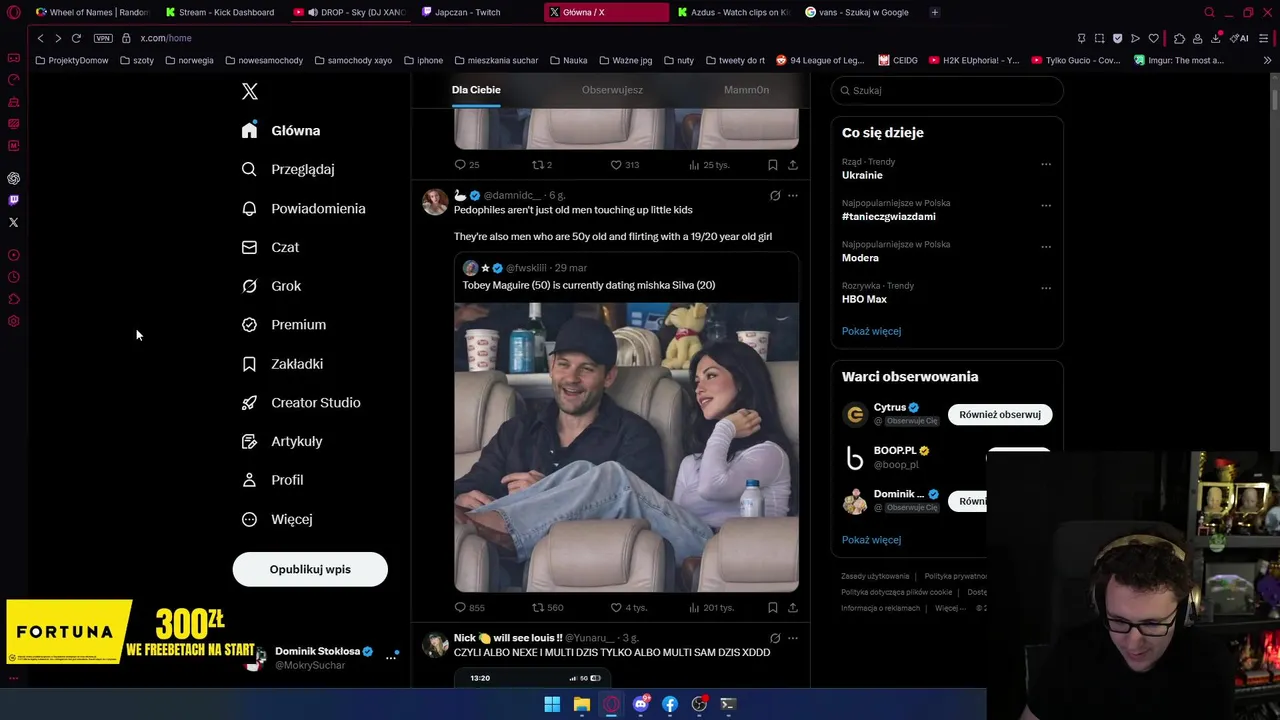Bookmark the top post with 313 likes
The height and width of the screenshot is (720, 1280).
click(x=773, y=165)
